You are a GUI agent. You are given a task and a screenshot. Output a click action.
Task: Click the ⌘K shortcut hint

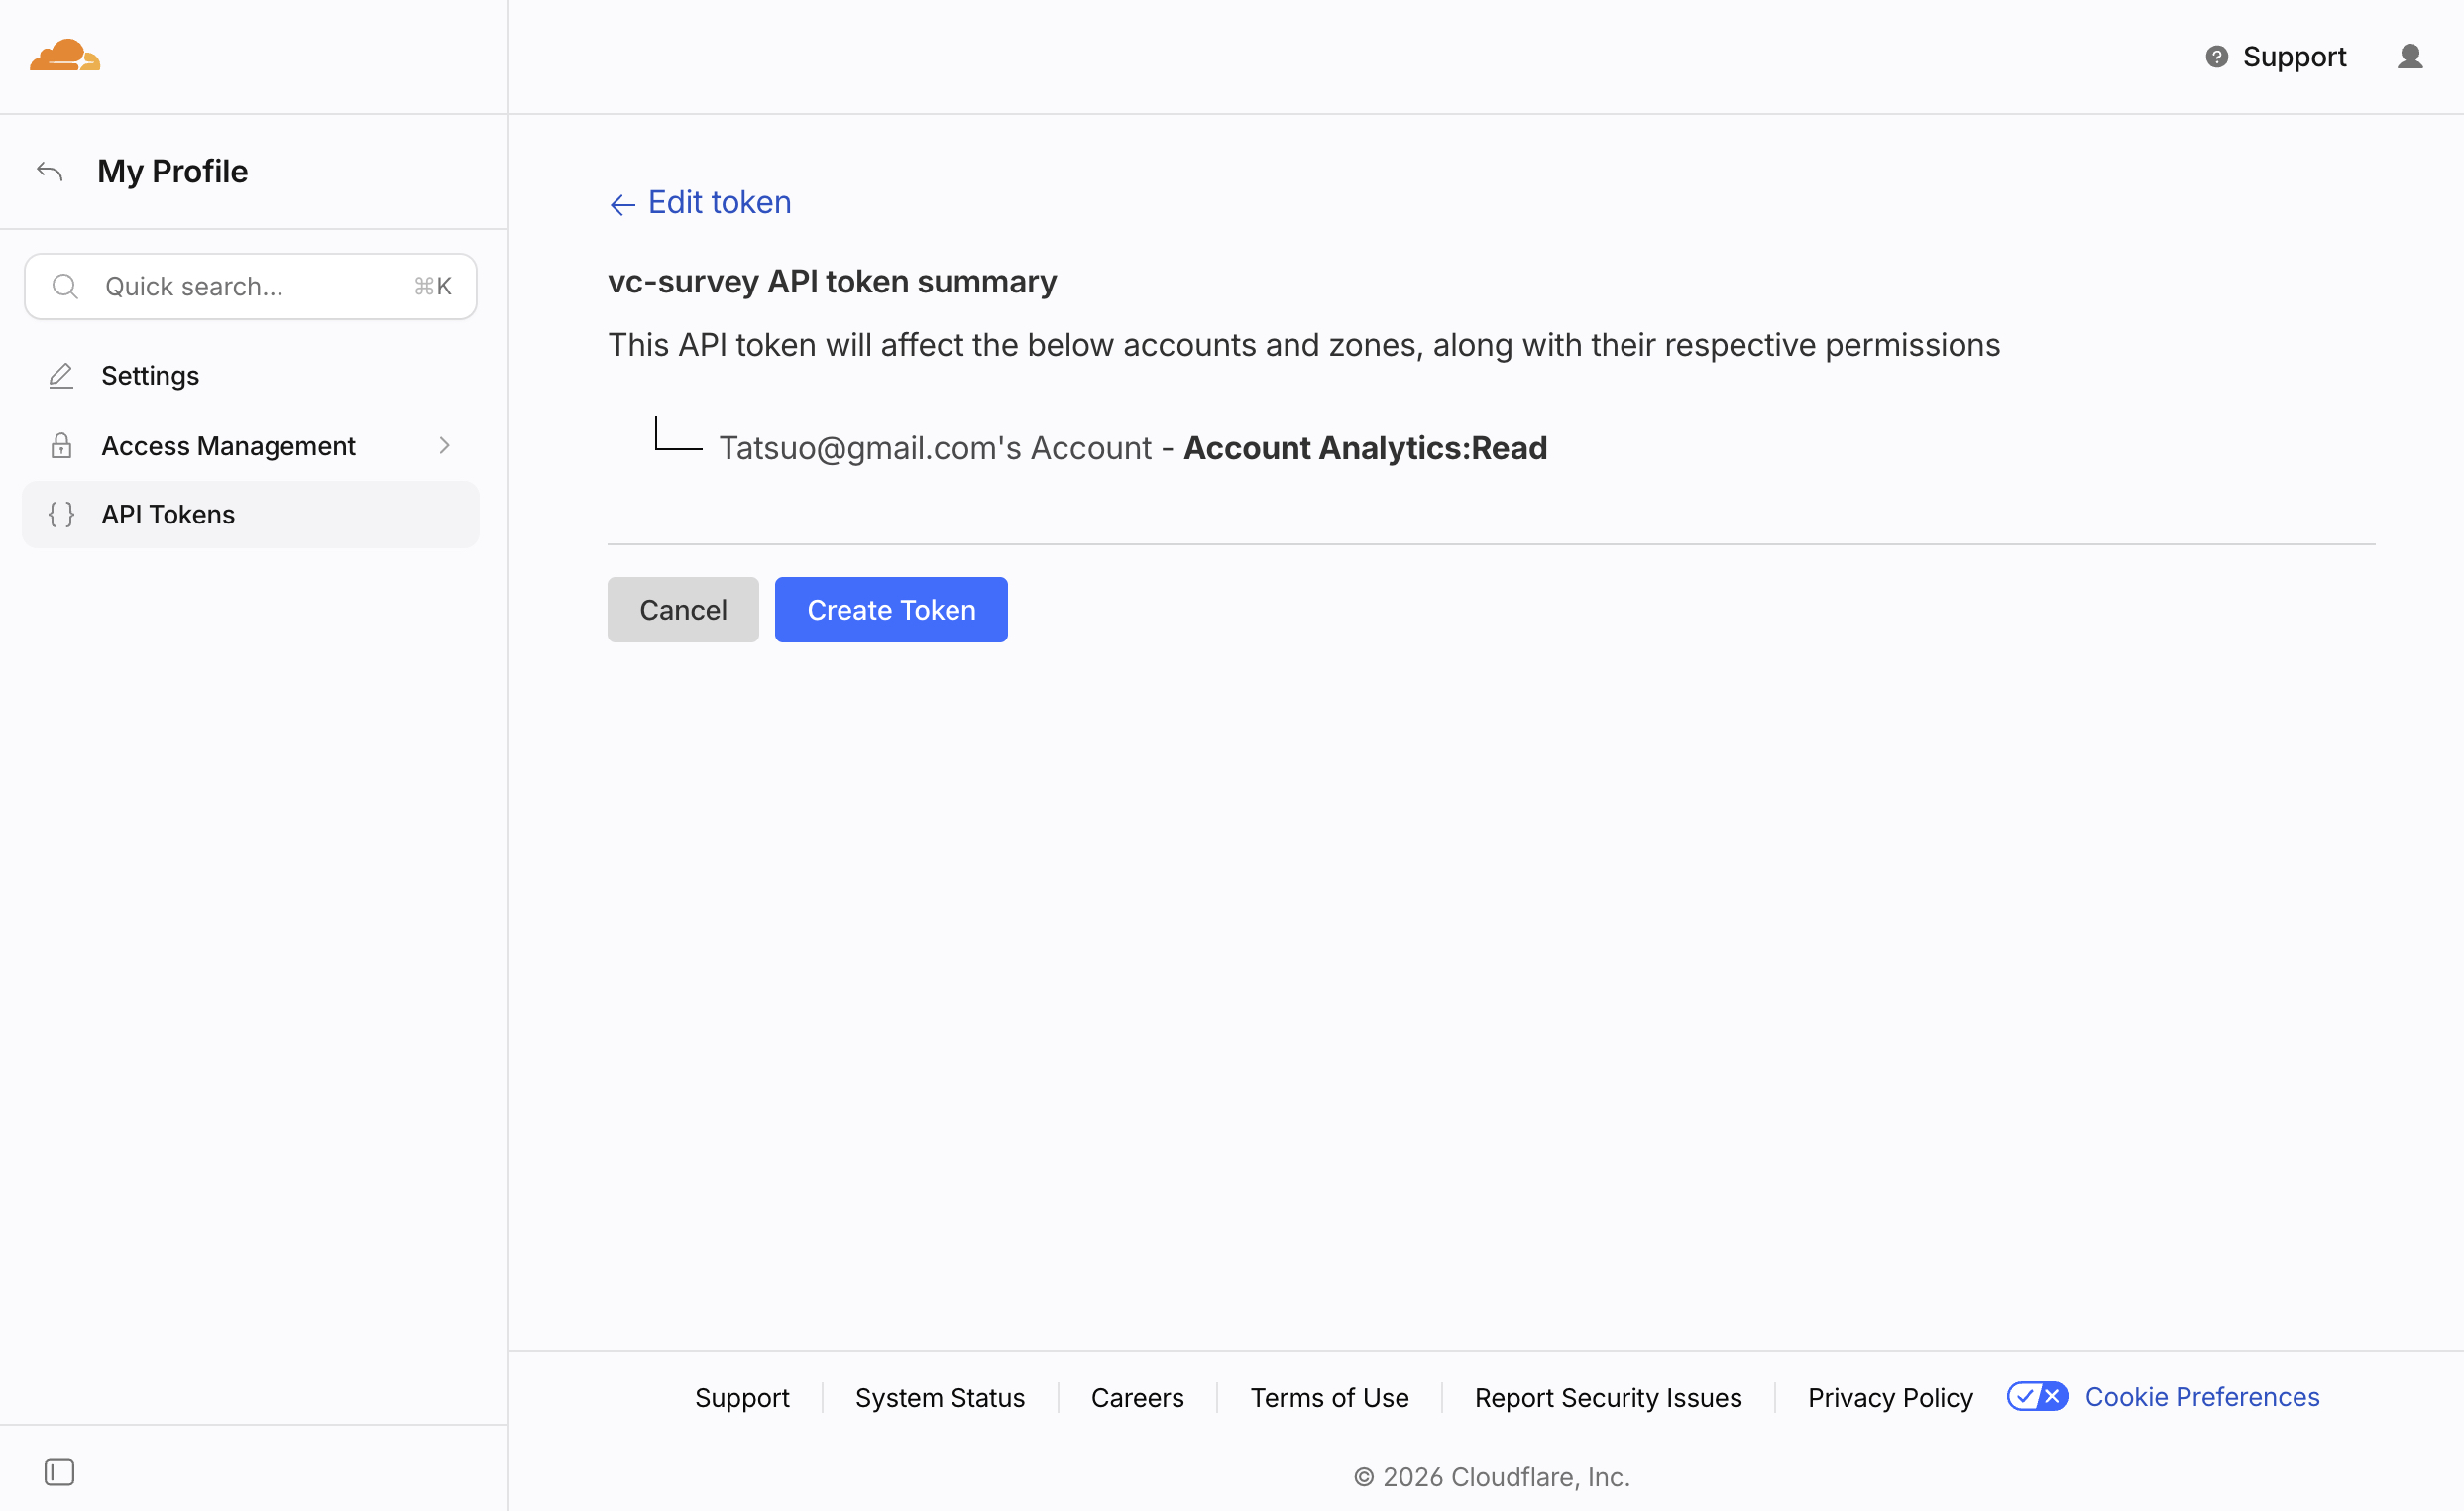click(433, 287)
